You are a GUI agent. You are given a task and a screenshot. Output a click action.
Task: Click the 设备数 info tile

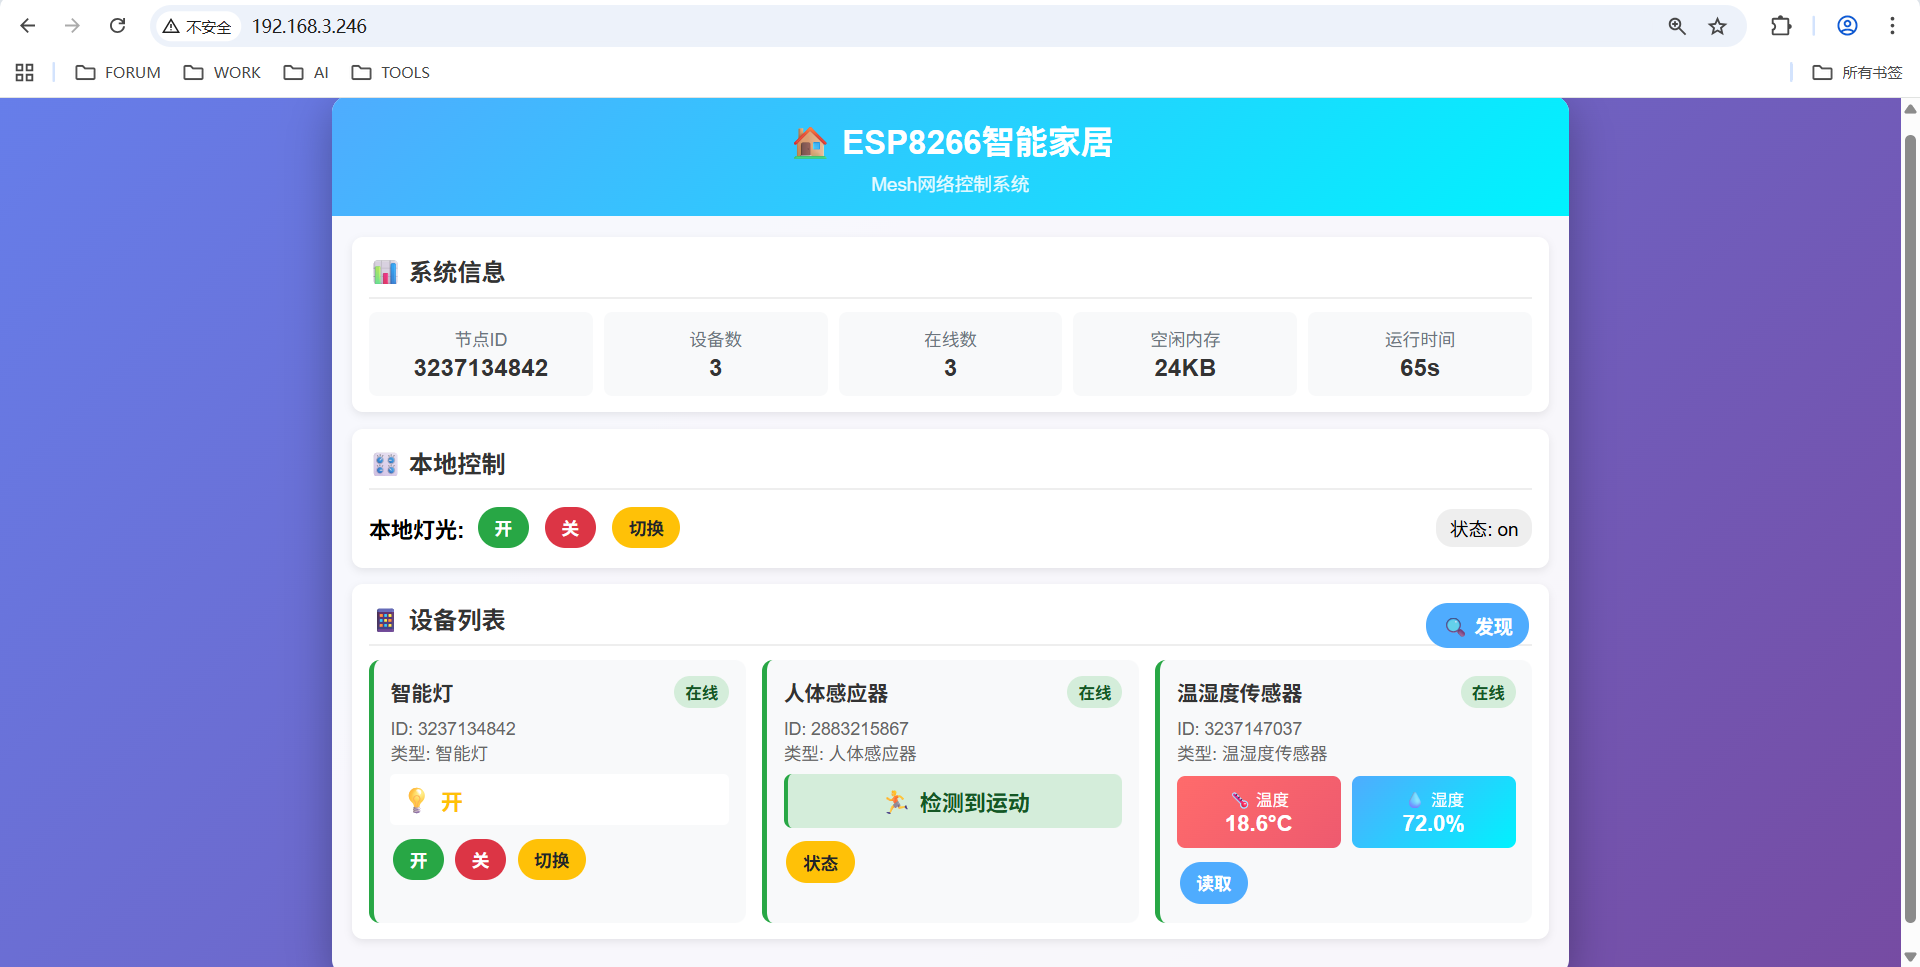[716, 354]
